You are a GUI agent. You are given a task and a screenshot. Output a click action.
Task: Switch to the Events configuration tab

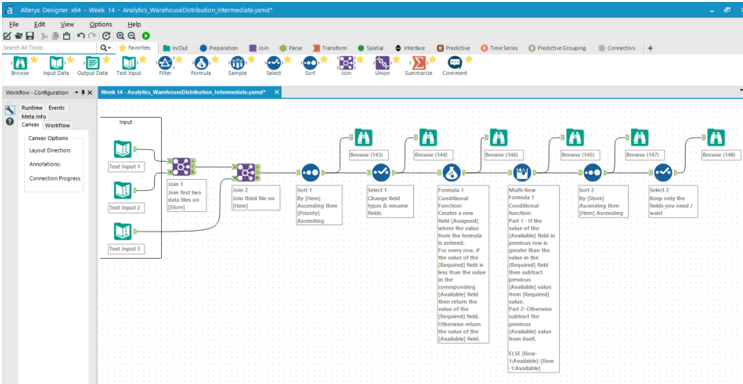coord(56,108)
